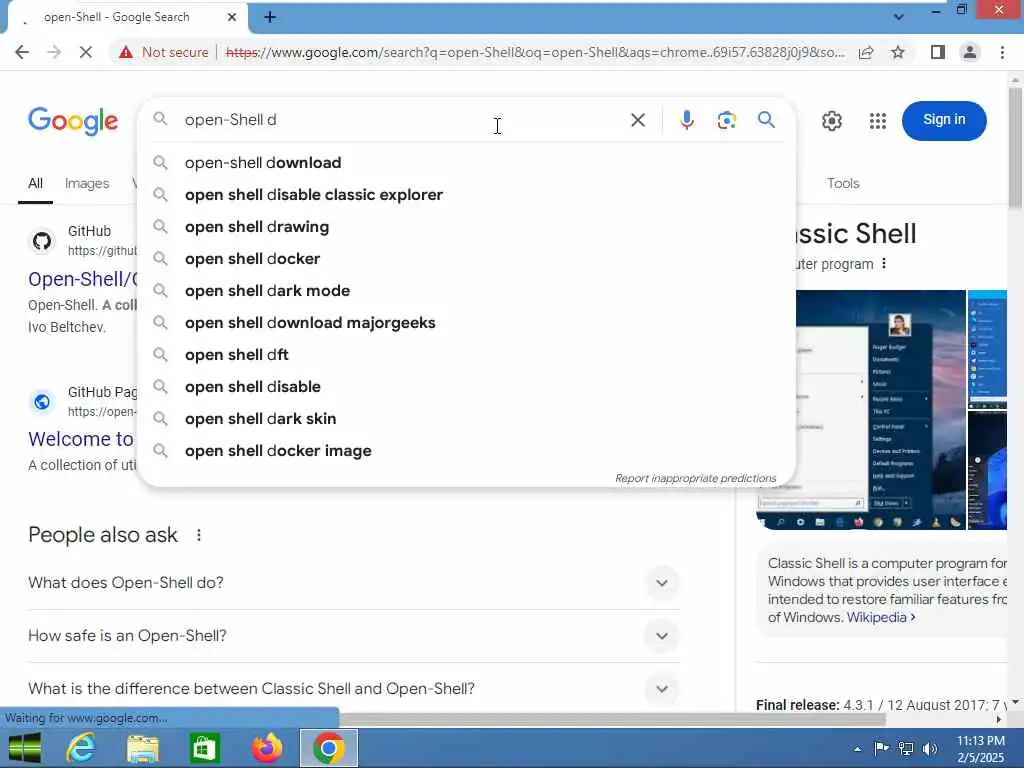
Task: Clear the search box with the X icon
Action: 637,120
